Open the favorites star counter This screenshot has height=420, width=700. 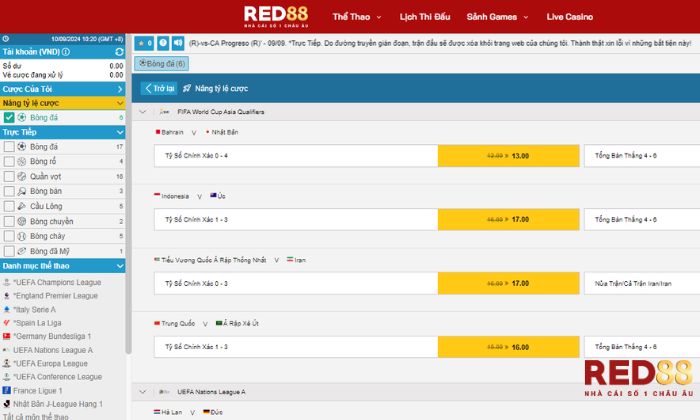click(145, 43)
